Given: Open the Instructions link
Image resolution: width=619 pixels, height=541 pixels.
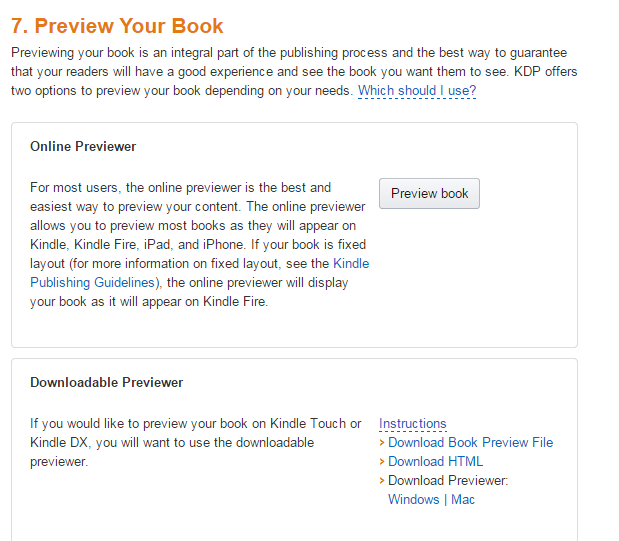Looking at the screenshot, I should click(412, 424).
